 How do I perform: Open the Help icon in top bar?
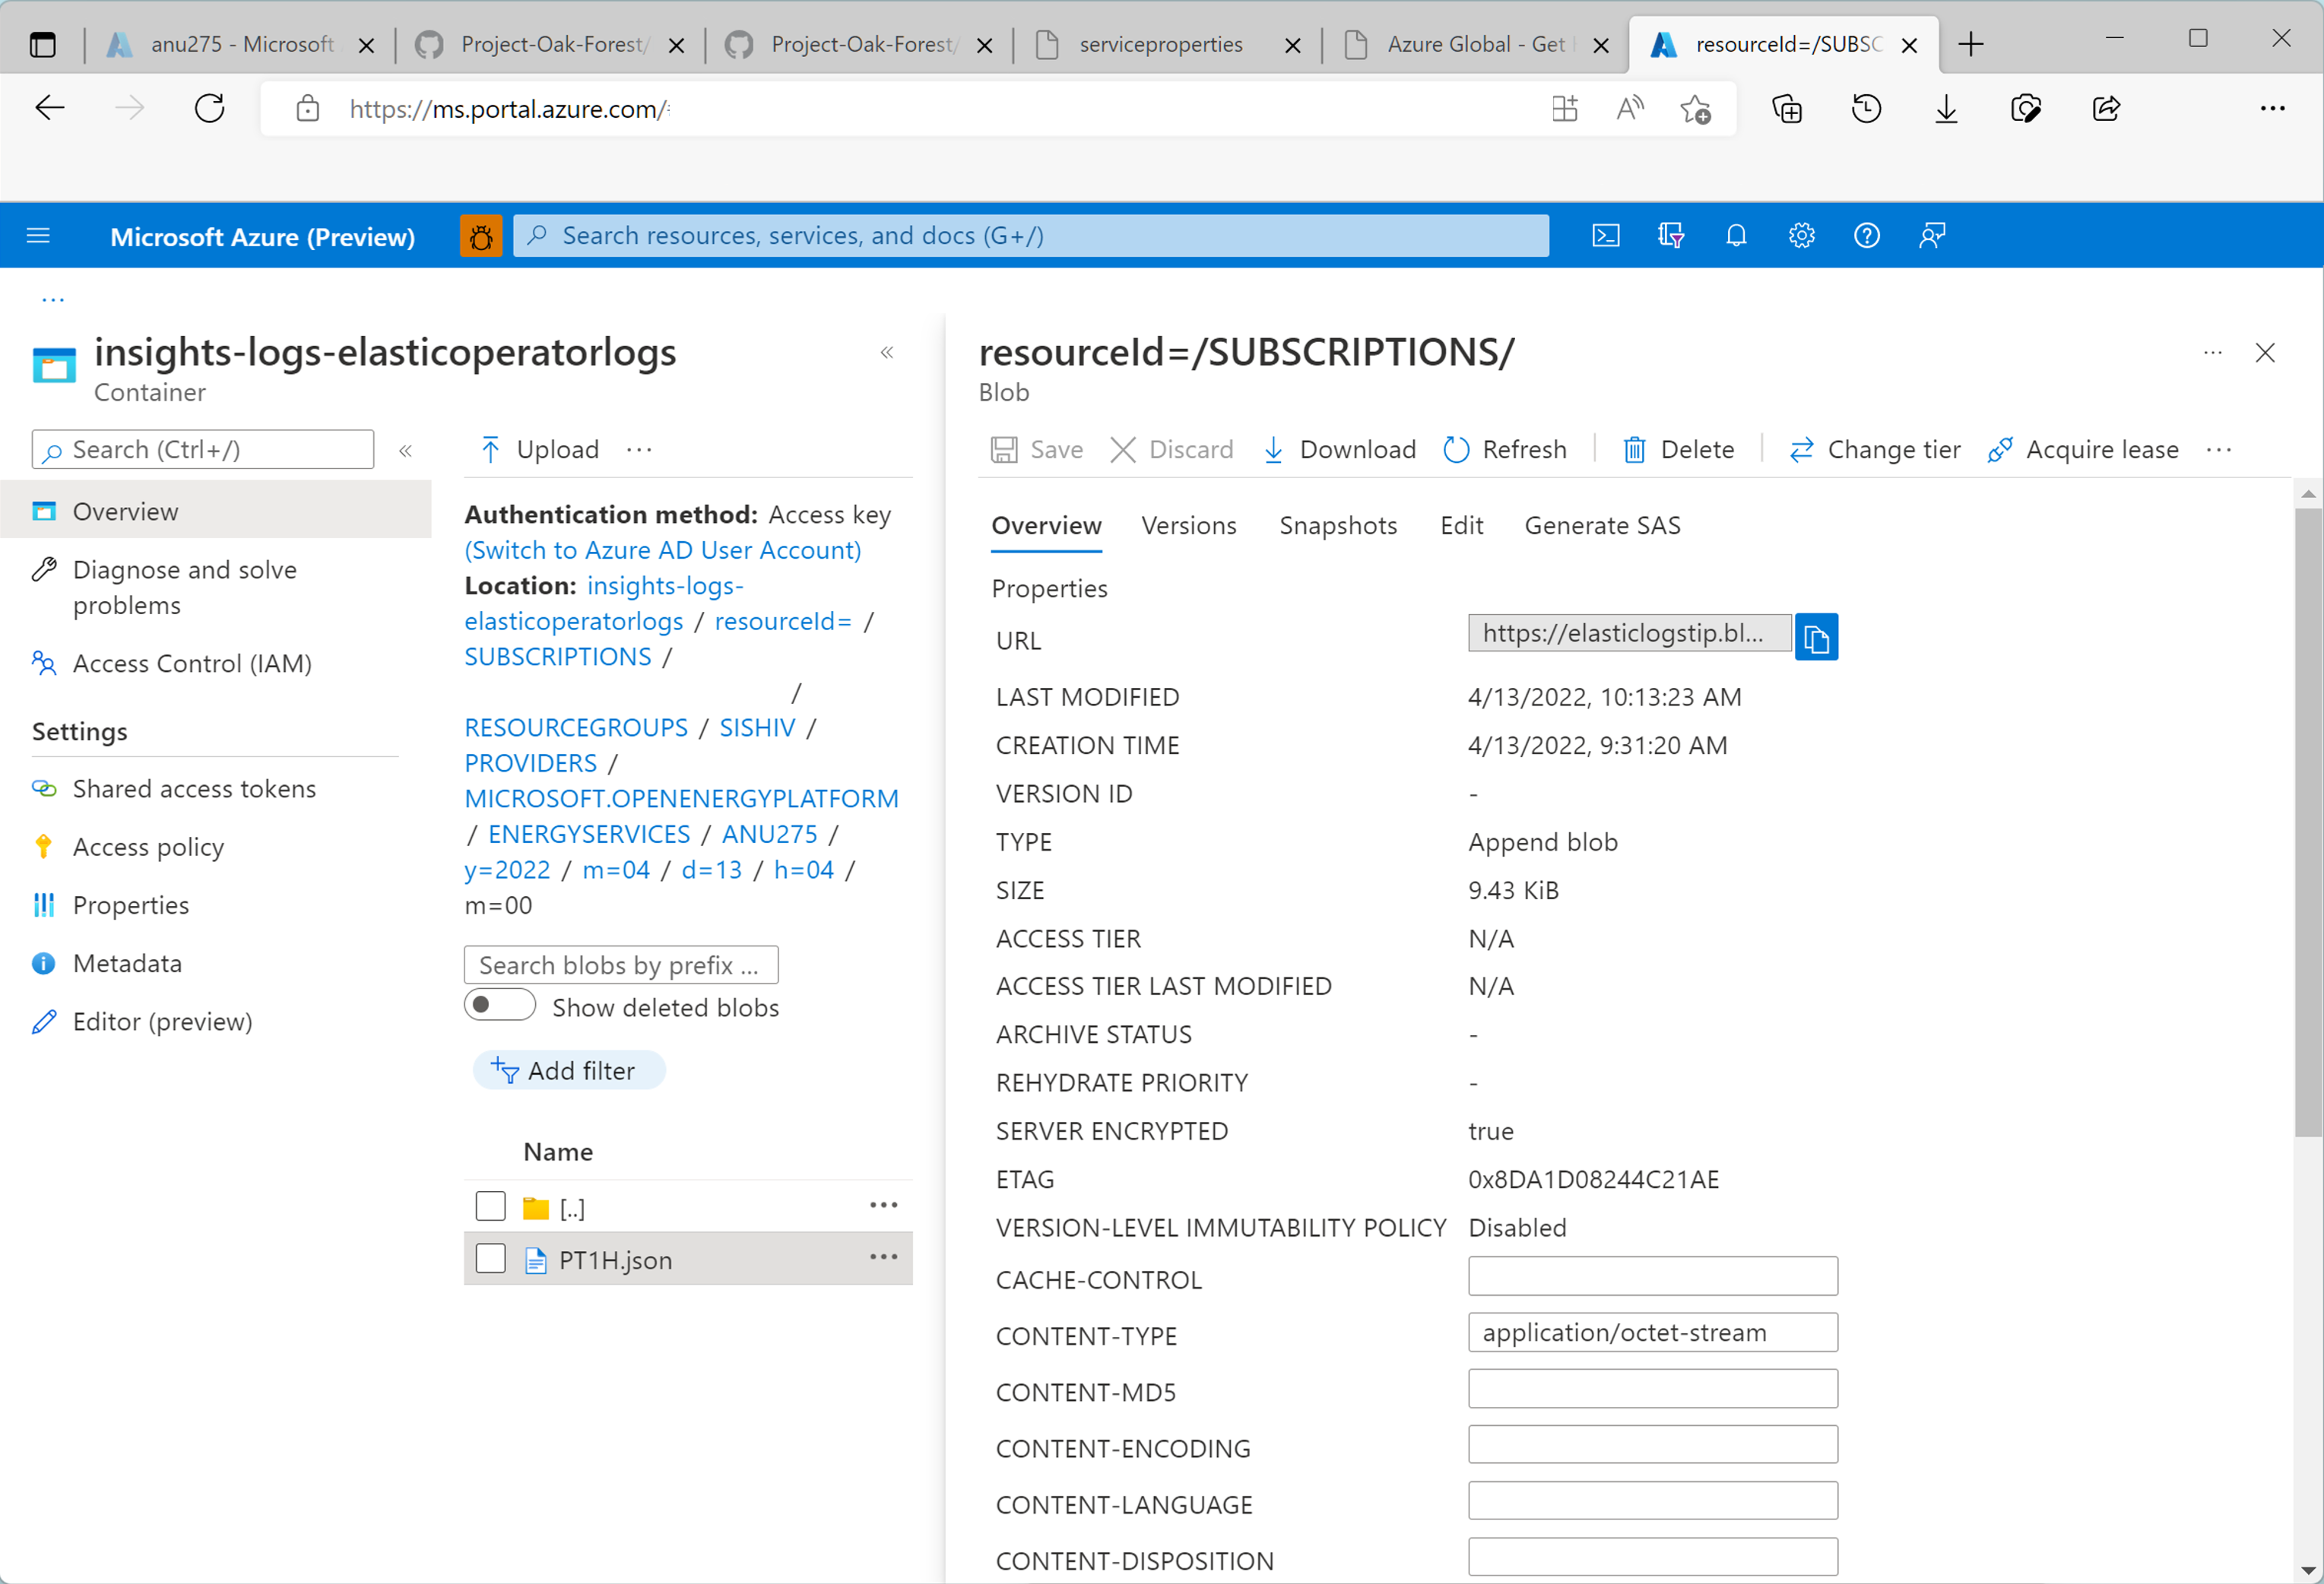tap(1867, 235)
